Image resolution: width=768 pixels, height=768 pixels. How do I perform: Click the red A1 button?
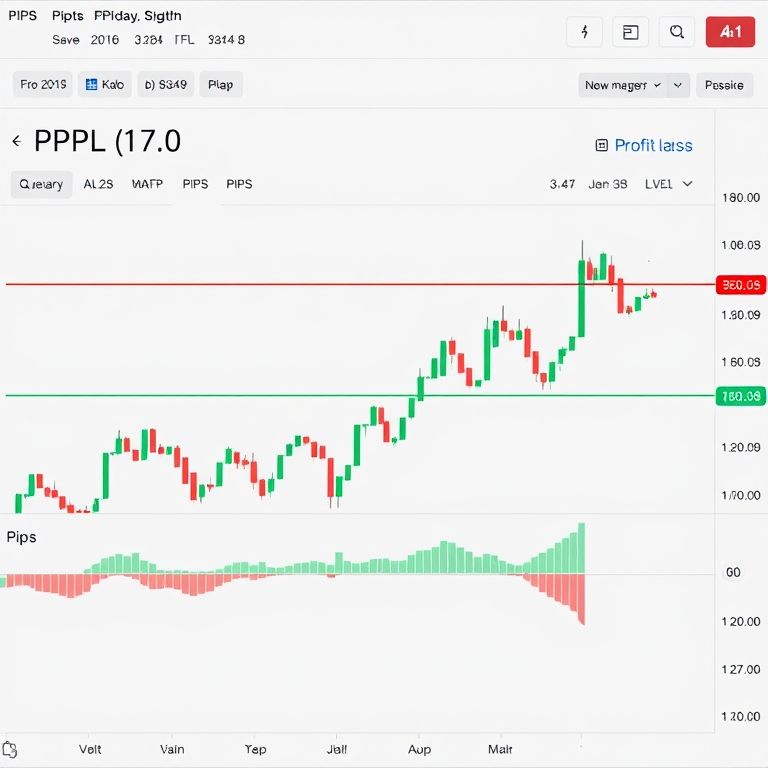click(730, 32)
